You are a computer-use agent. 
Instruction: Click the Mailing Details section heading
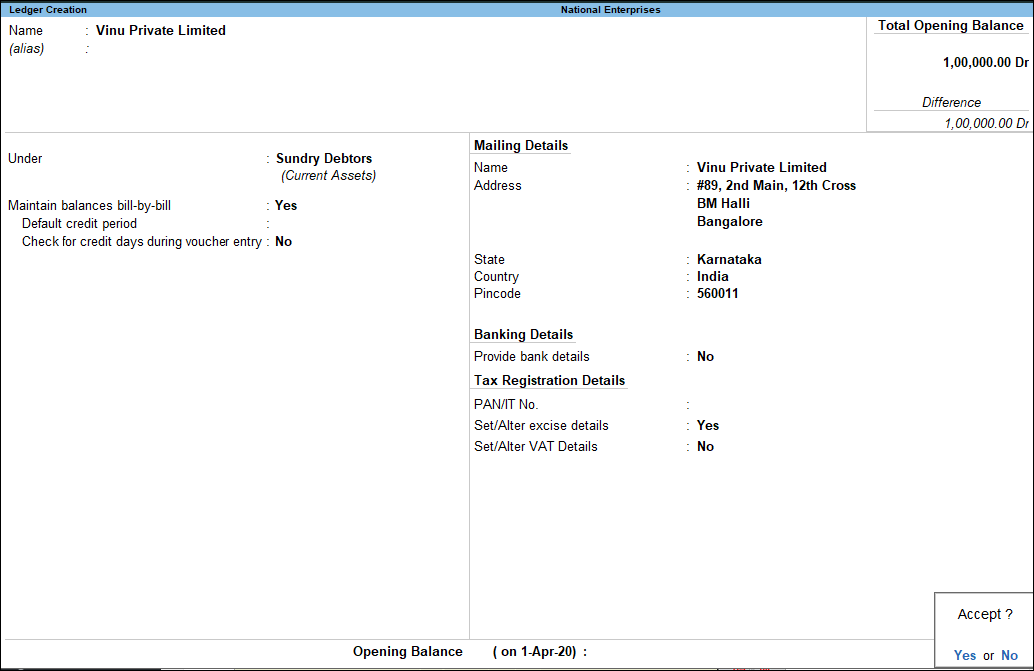pyautogui.click(x=521, y=145)
